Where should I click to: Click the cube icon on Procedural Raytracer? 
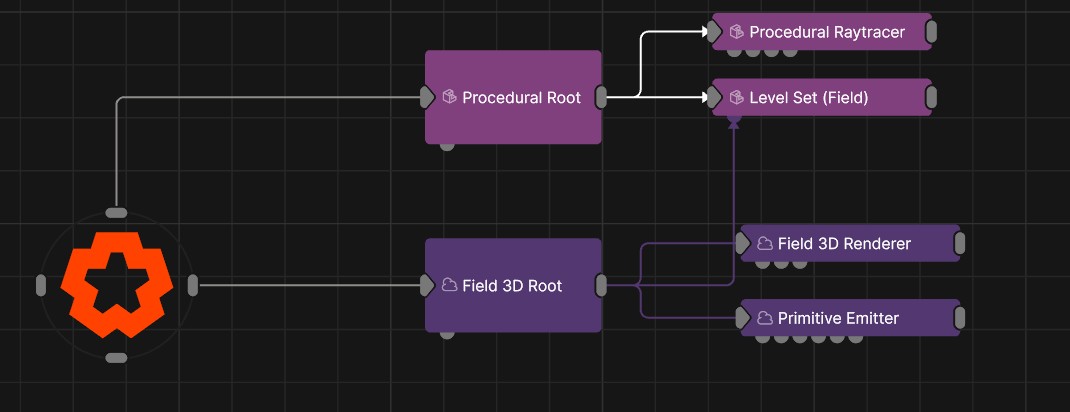click(736, 32)
